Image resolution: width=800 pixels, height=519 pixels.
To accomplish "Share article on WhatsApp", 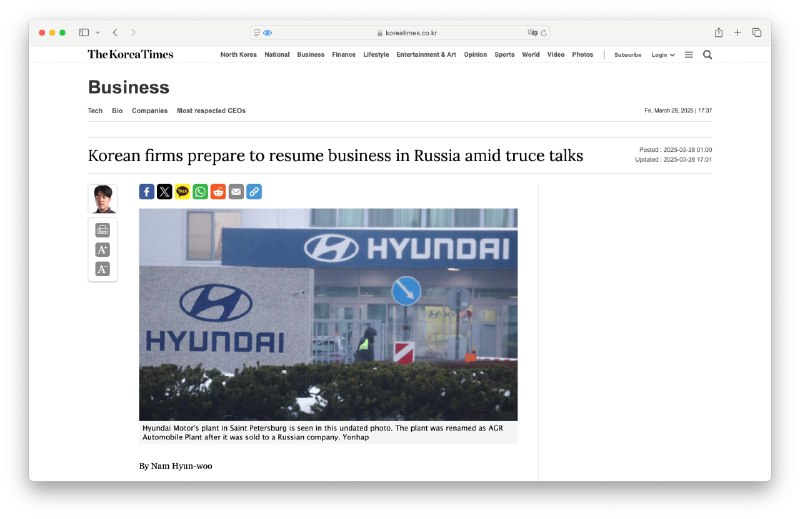I will pyautogui.click(x=200, y=192).
